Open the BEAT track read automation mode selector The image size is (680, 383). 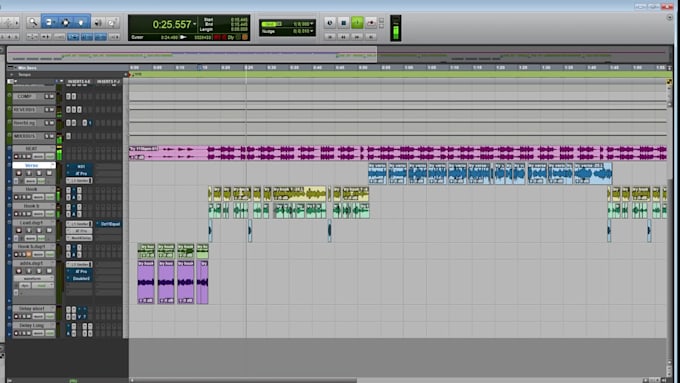click(50, 157)
